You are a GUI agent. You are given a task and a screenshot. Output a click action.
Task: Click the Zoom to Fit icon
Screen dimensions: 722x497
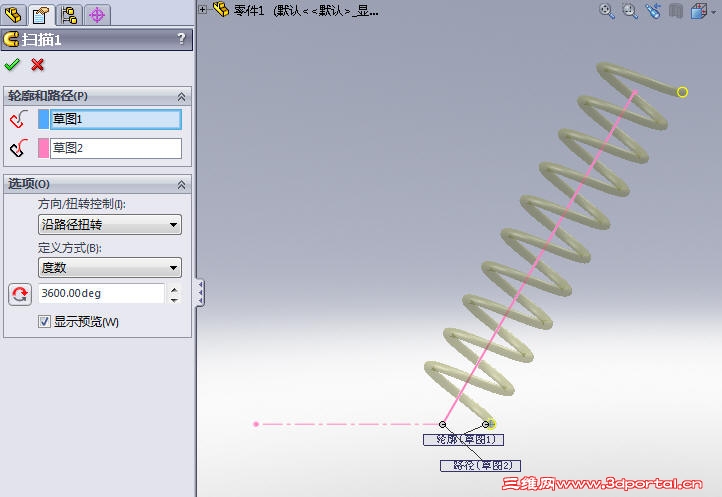tap(607, 11)
